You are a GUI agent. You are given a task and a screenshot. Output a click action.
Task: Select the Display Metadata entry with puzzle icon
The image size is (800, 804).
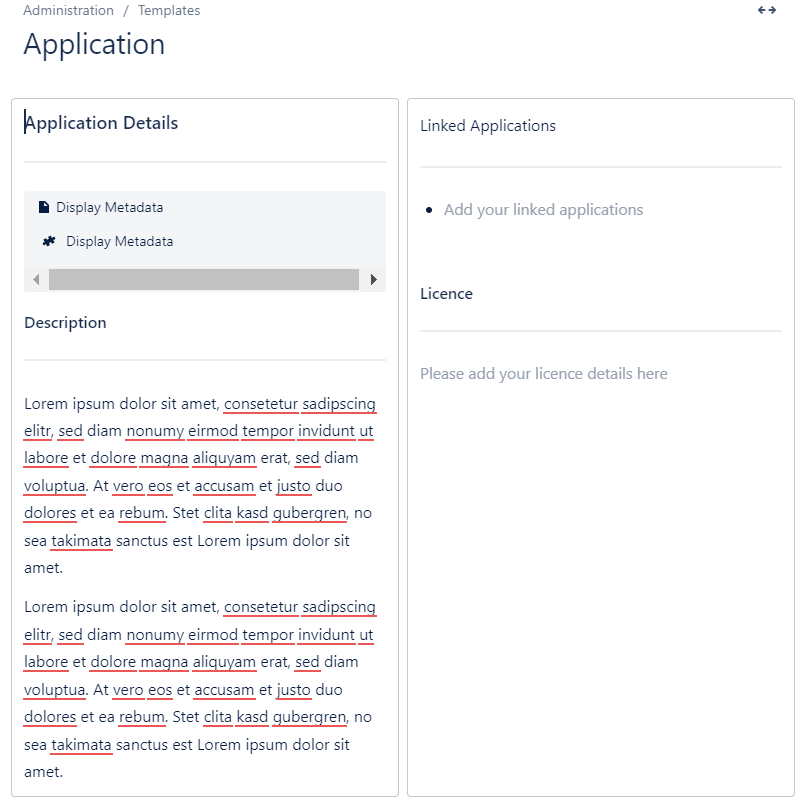pos(119,242)
